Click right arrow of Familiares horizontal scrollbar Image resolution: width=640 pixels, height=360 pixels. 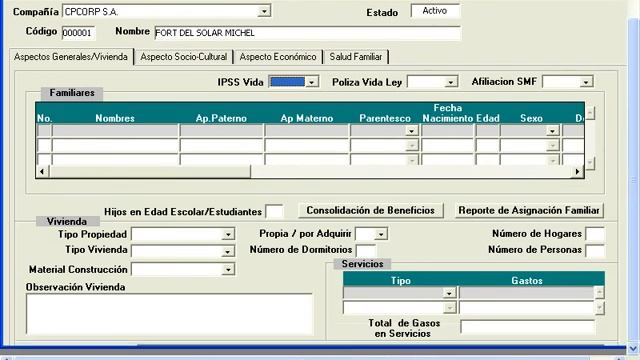coord(577,171)
